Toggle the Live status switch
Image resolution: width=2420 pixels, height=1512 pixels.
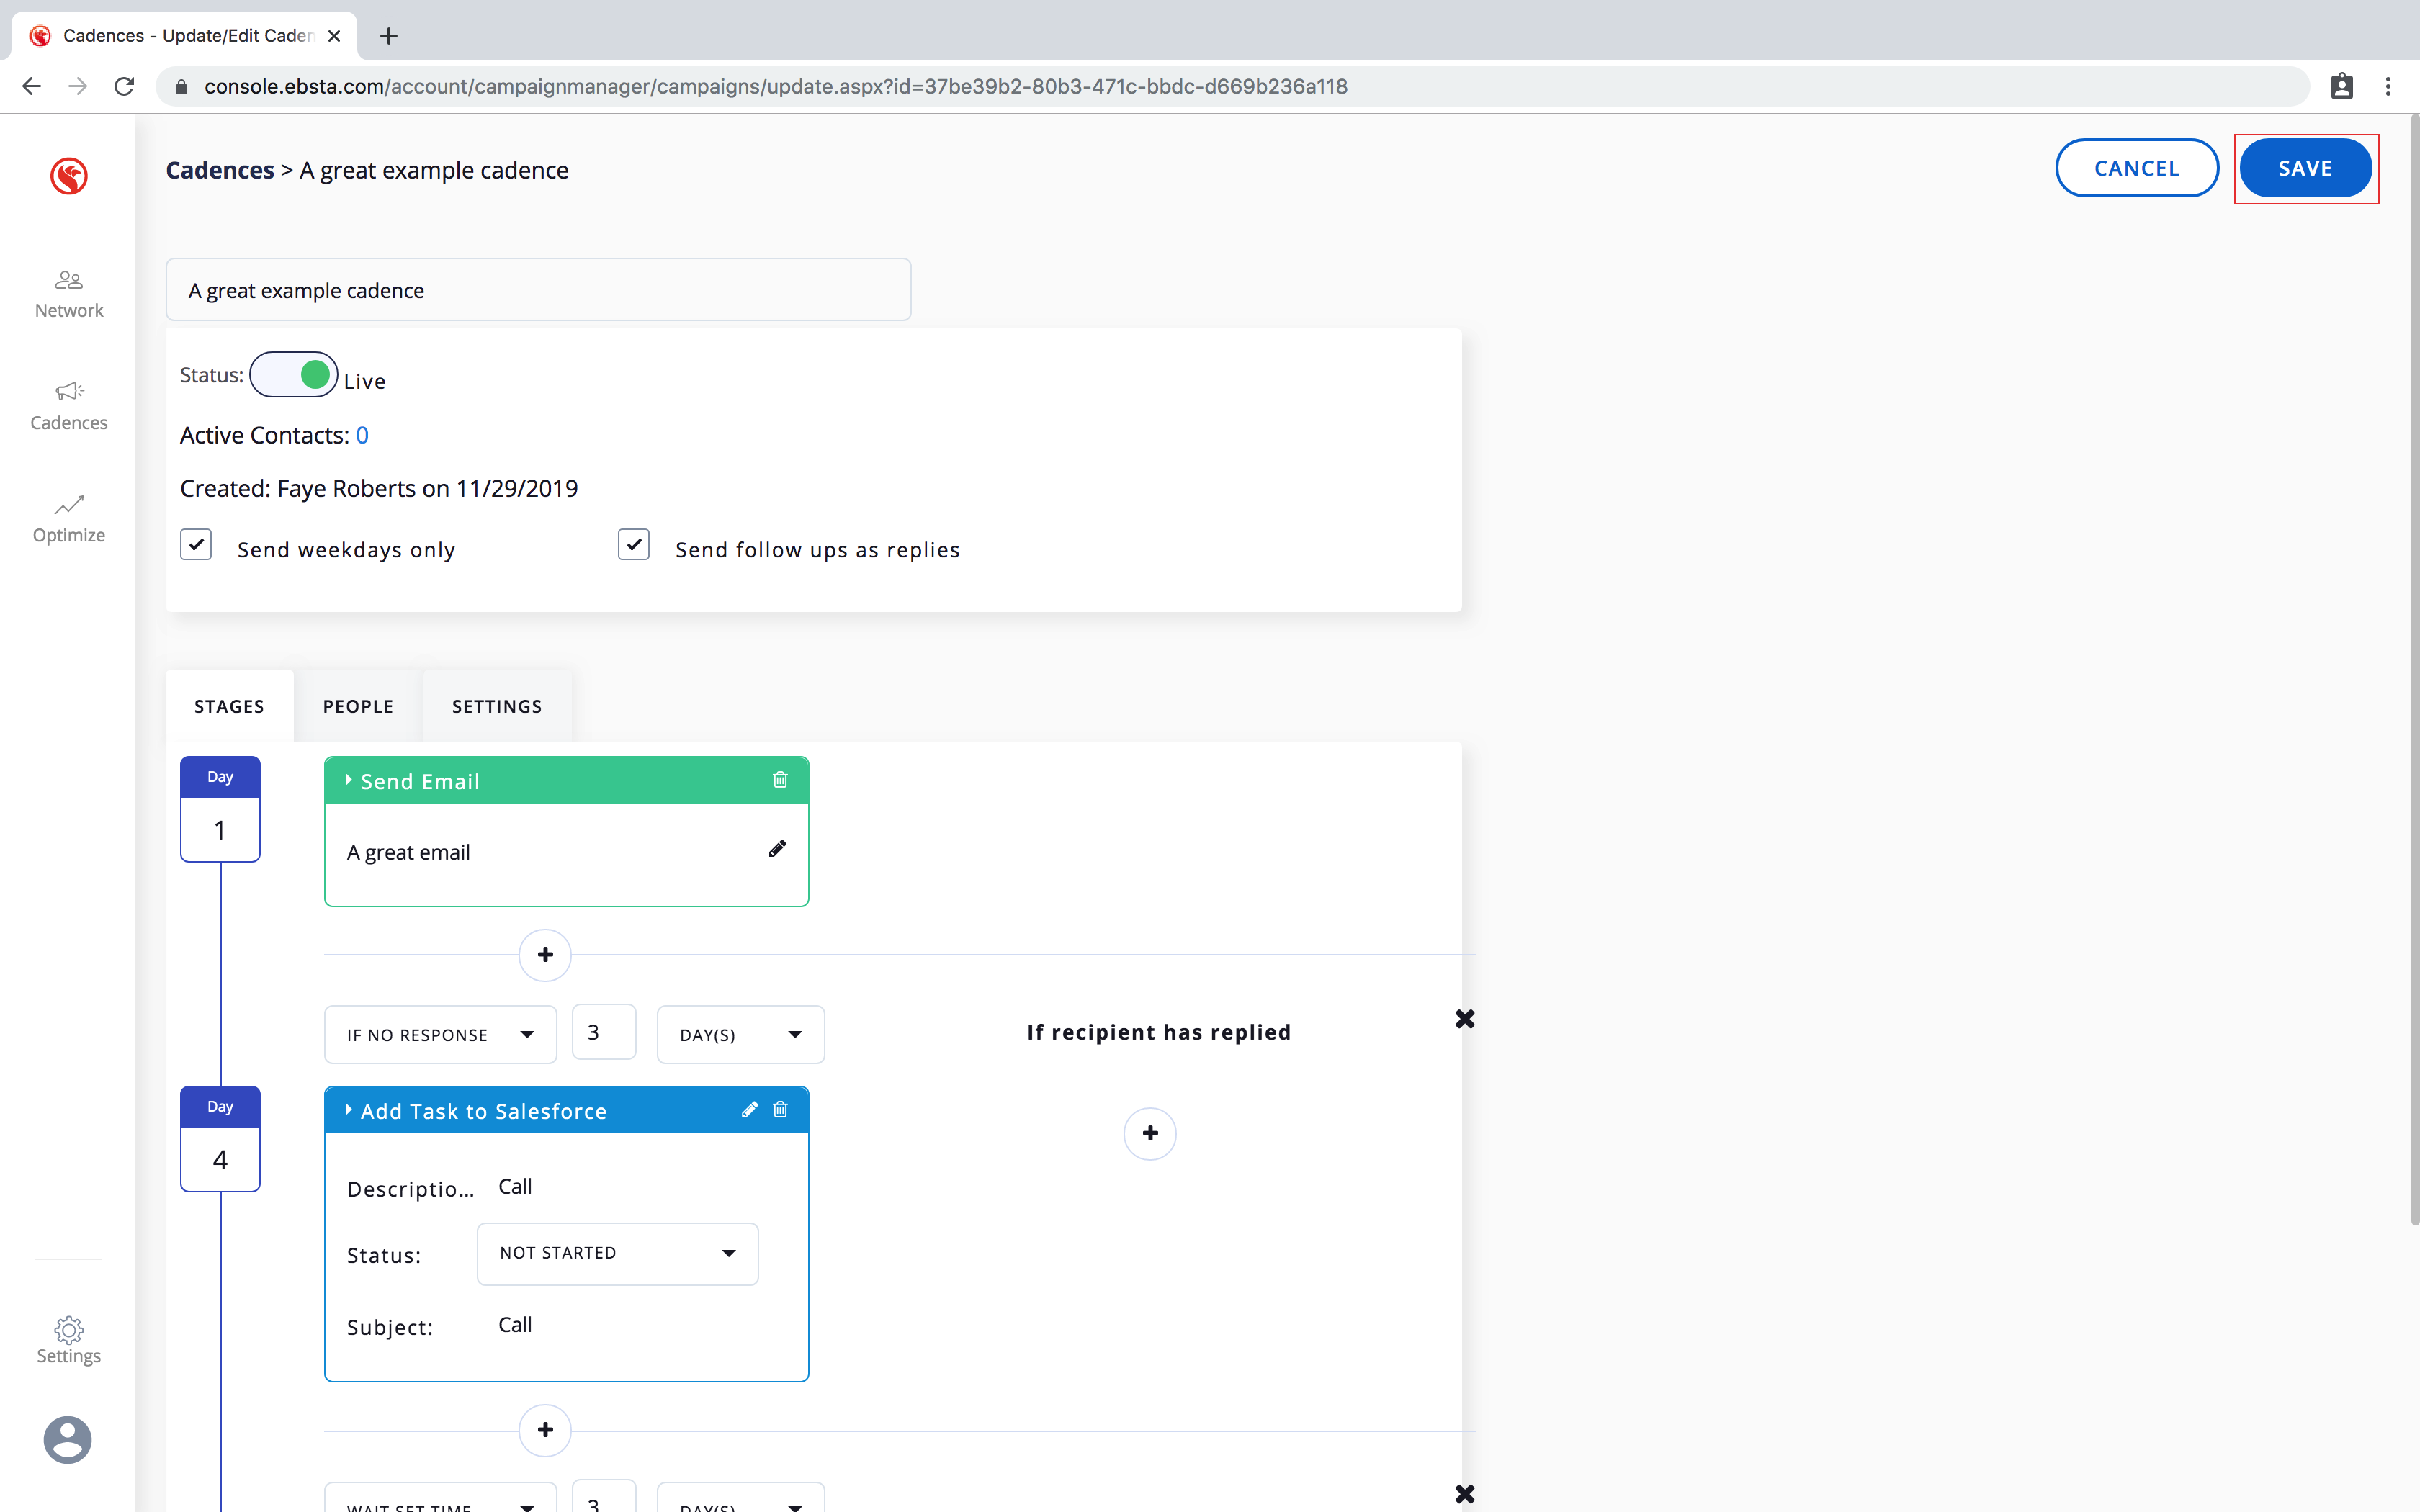tap(294, 375)
